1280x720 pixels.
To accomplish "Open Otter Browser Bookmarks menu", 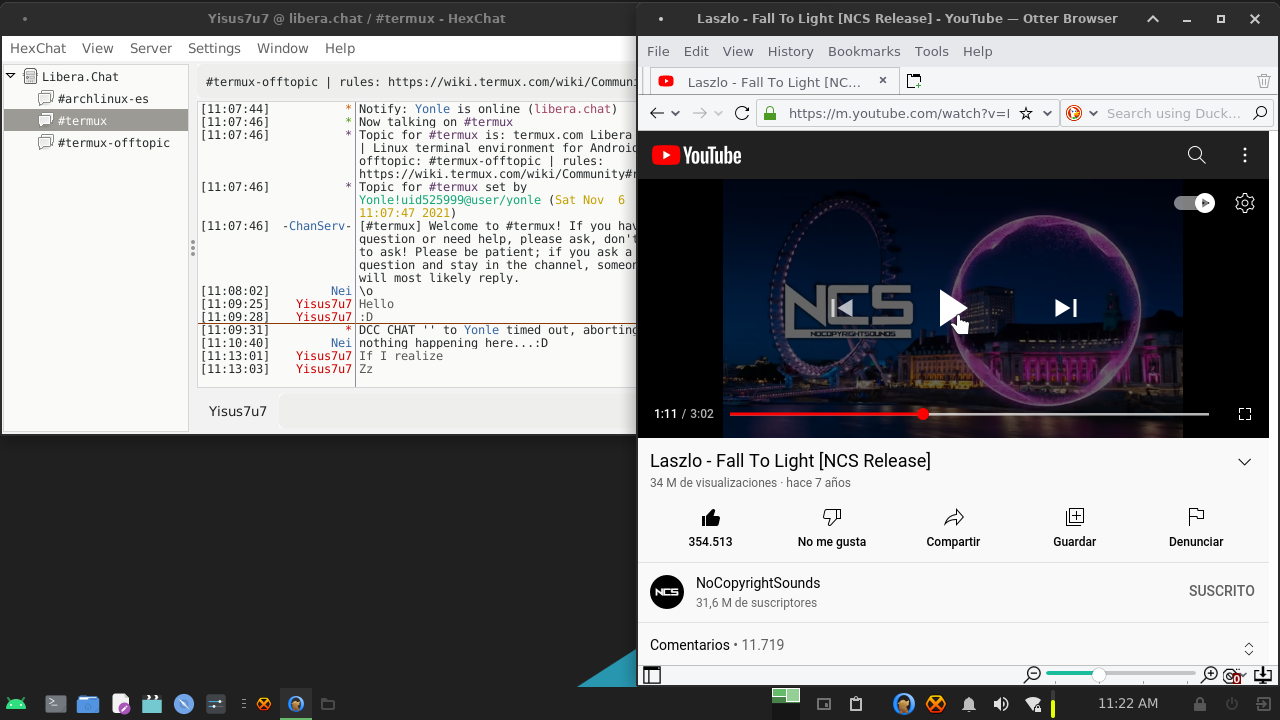I will 864,51.
